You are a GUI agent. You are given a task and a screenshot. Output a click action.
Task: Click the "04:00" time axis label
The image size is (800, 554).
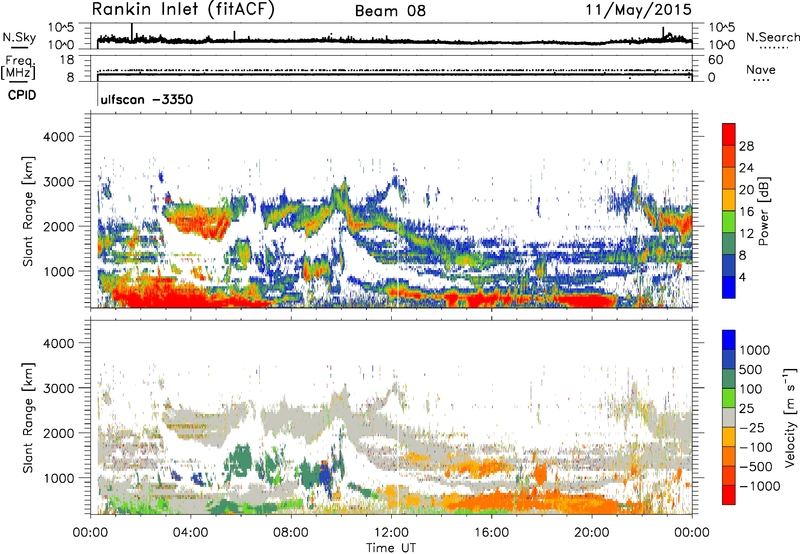(x=191, y=533)
